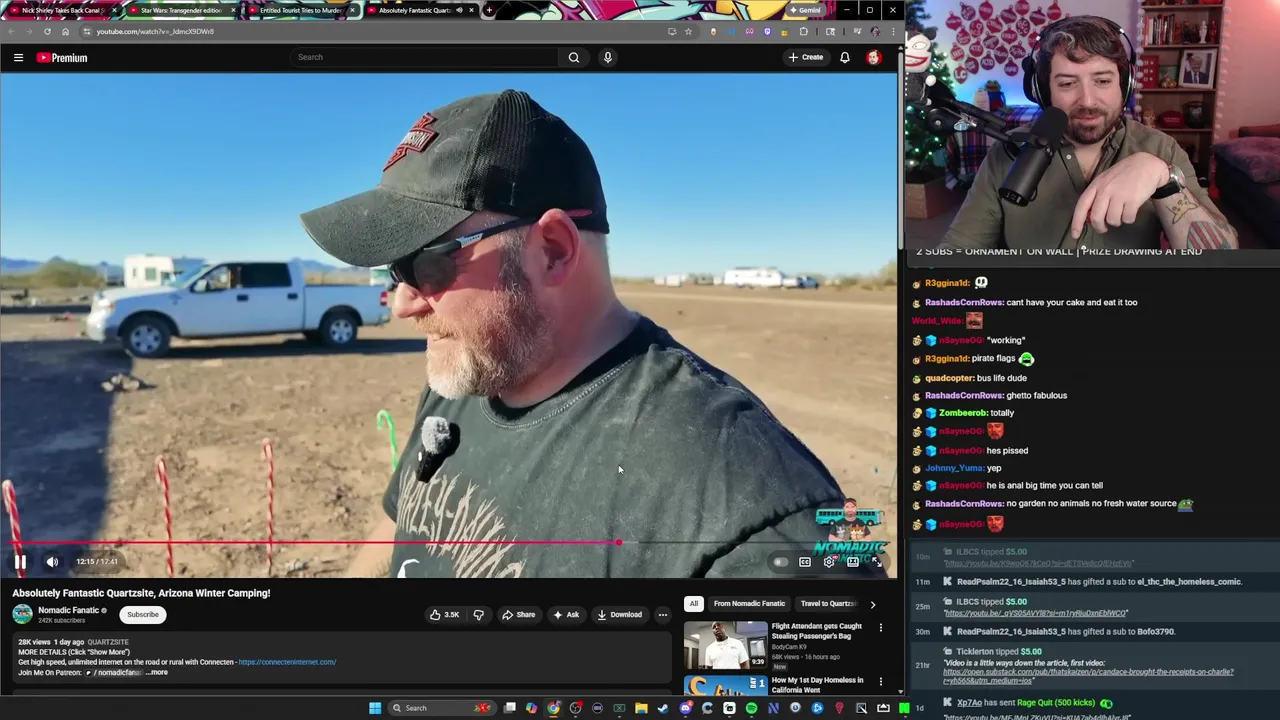Mute the video with the volume icon
The image size is (1280, 720).
point(52,561)
